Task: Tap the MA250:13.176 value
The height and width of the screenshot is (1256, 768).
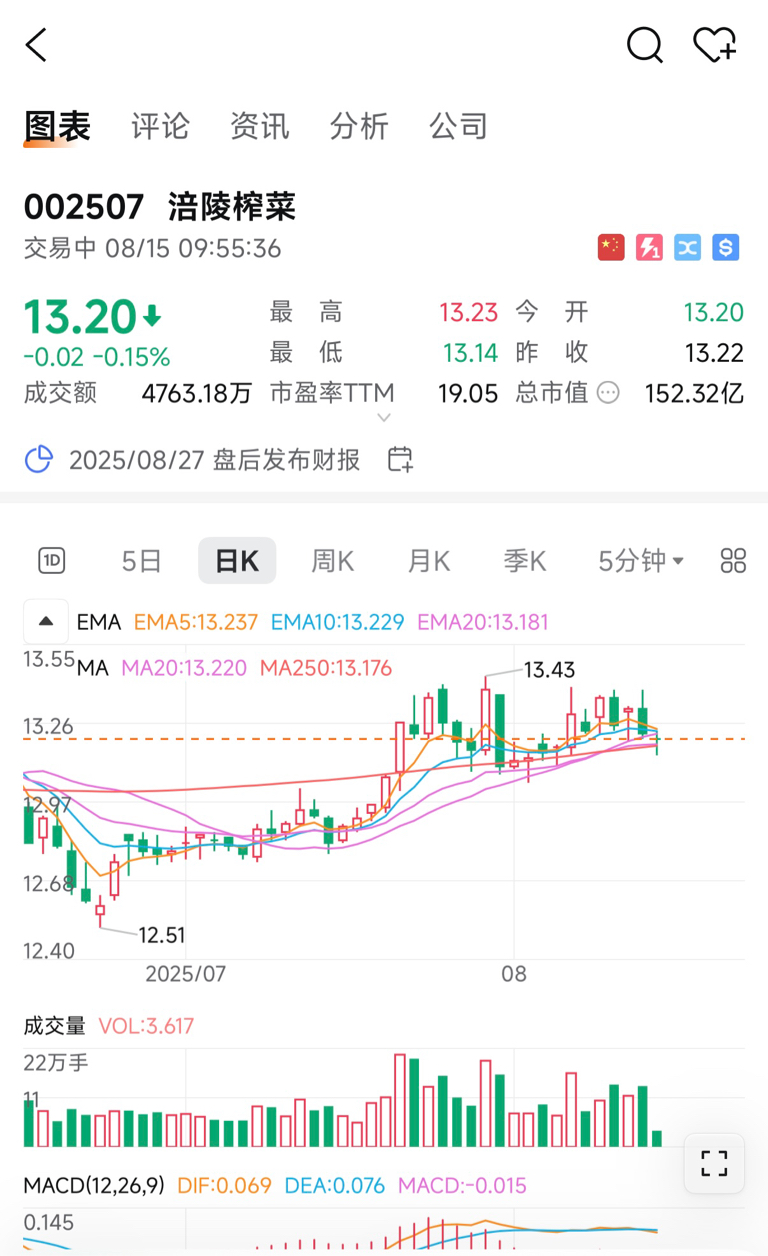Action: [x=326, y=668]
